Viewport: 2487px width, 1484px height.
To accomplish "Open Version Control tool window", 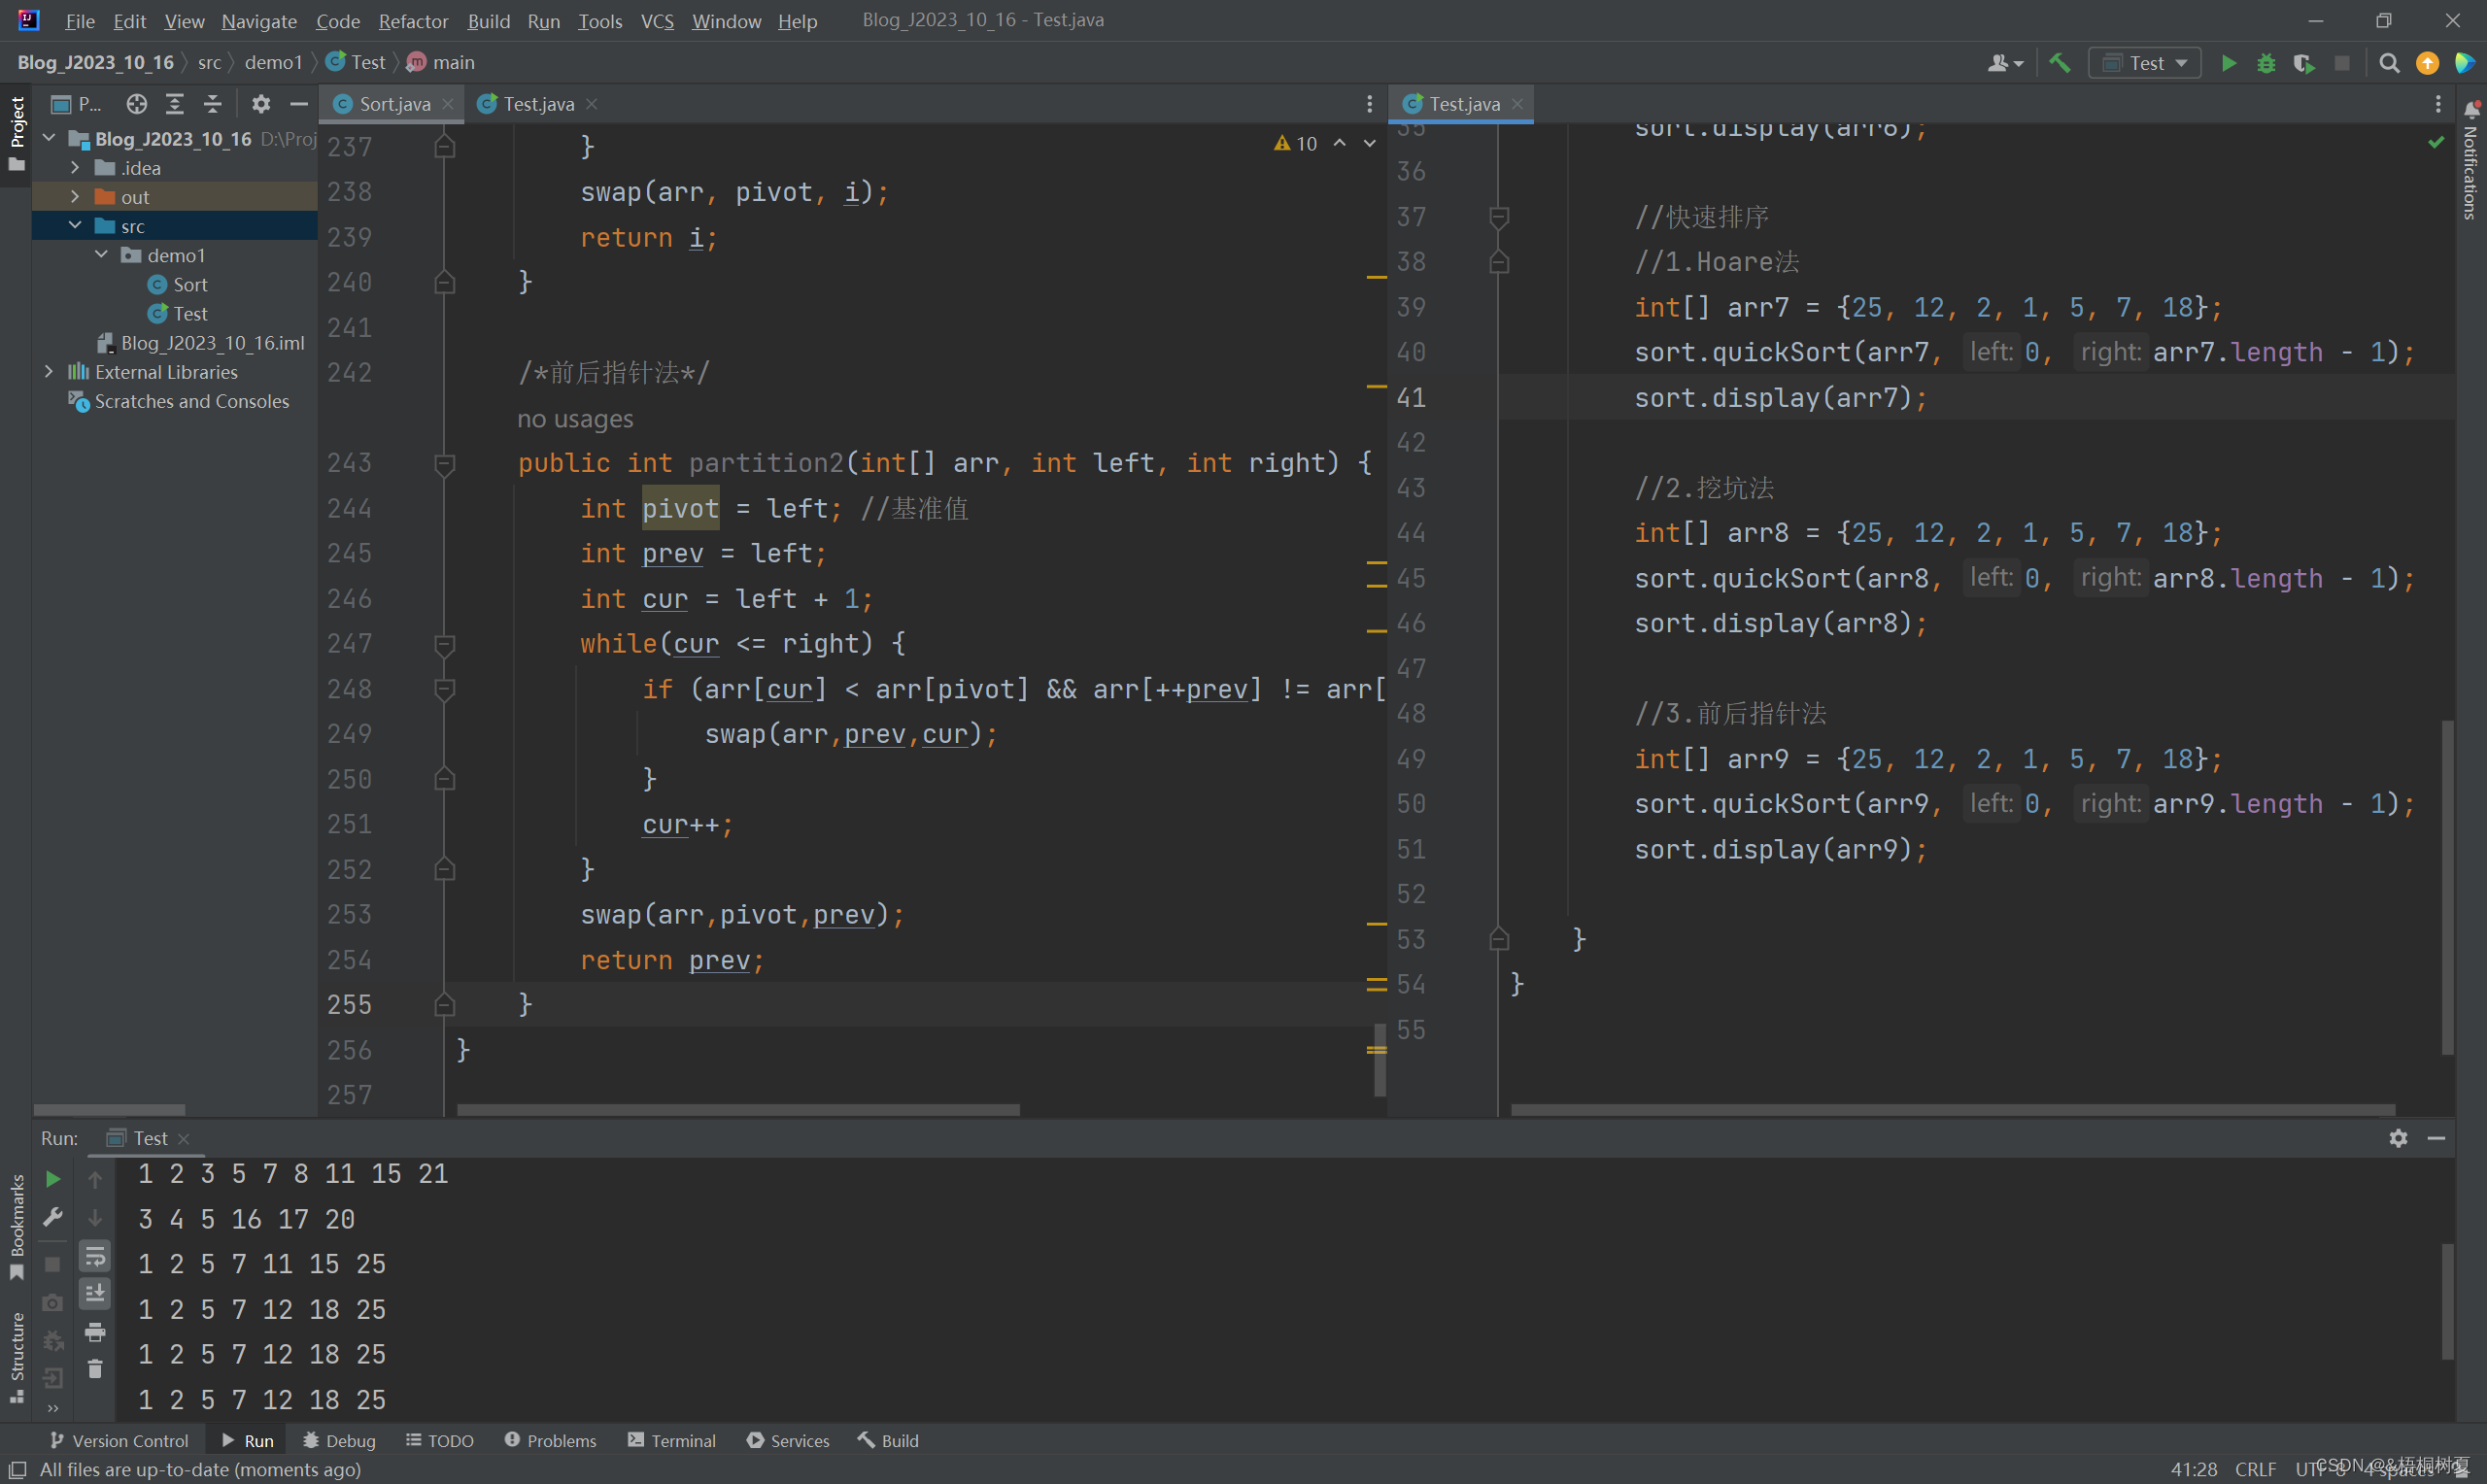I will (120, 1440).
